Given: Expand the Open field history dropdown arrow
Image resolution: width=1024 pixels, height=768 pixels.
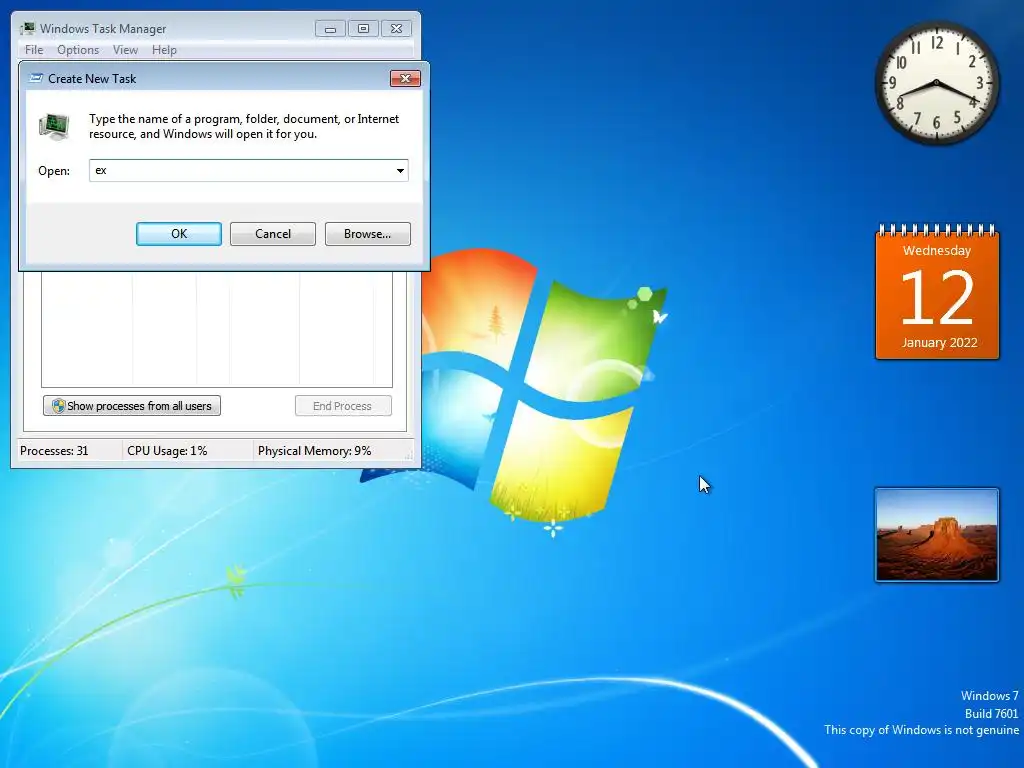Looking at the screenshot, I should pos(400,170).
